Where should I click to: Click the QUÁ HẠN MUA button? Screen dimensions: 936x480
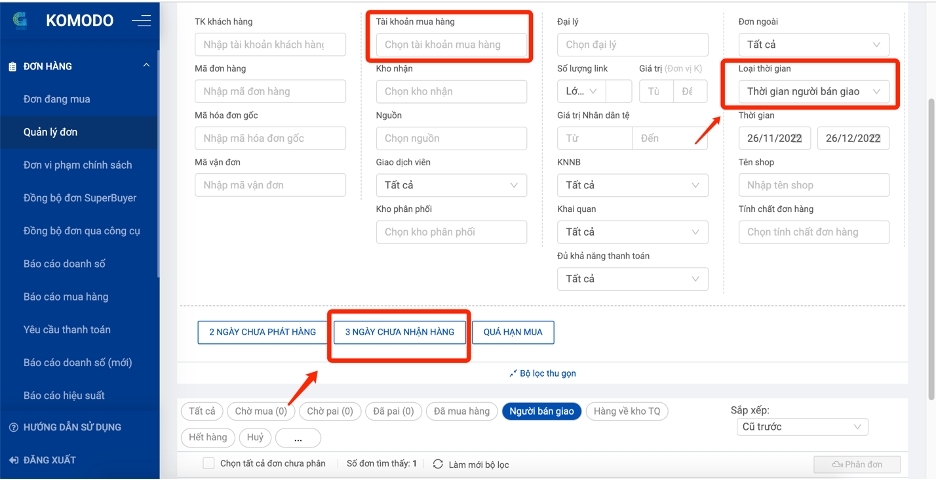(512, 332)
